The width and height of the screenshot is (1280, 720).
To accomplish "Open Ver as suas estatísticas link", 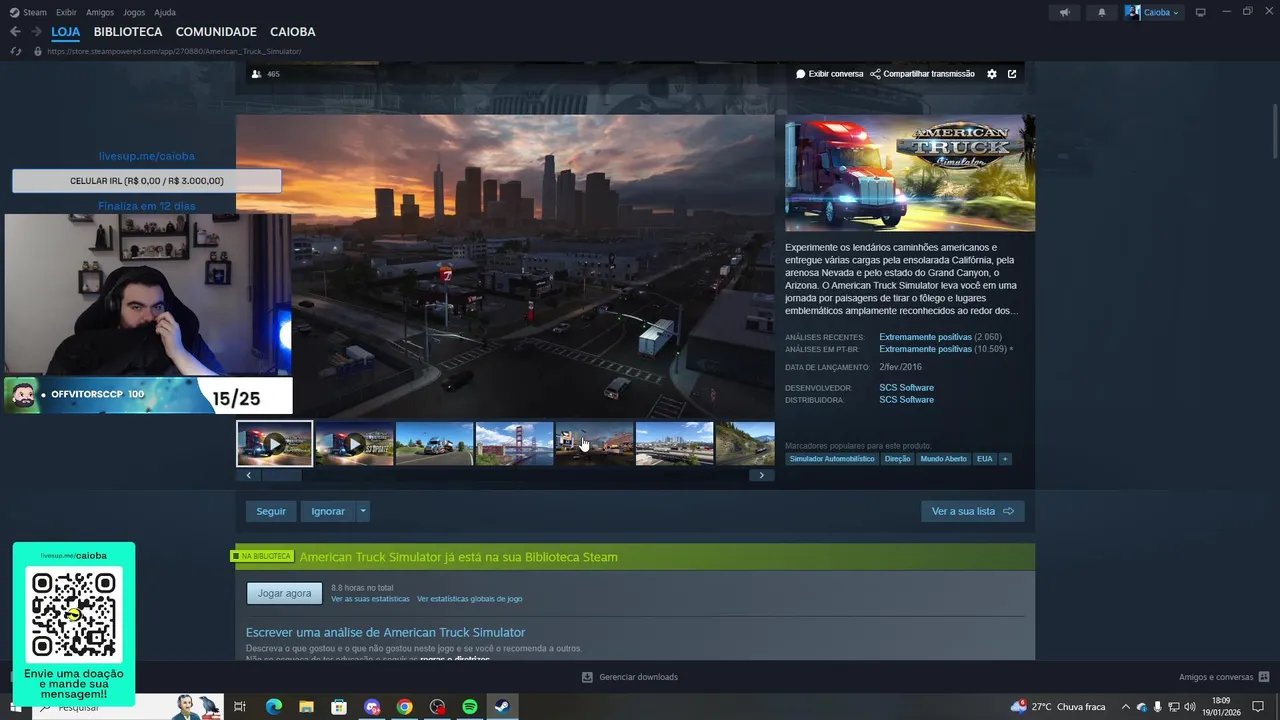I will [x=370, y=599].
